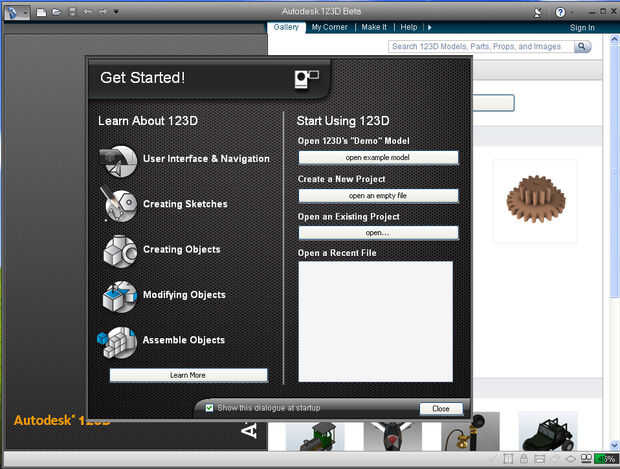Click the Open folder icon in quick toolbar
Screen dimensions: 620x469
click(x=57, y=12)
